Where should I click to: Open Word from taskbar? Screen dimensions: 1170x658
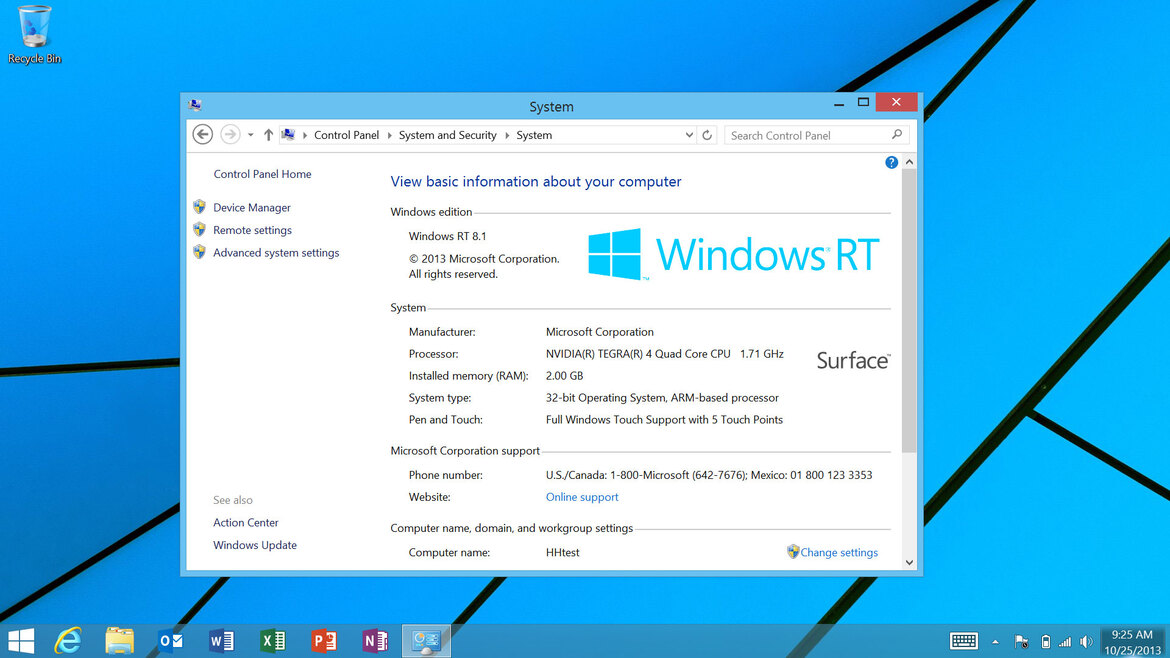click(222, 641)
